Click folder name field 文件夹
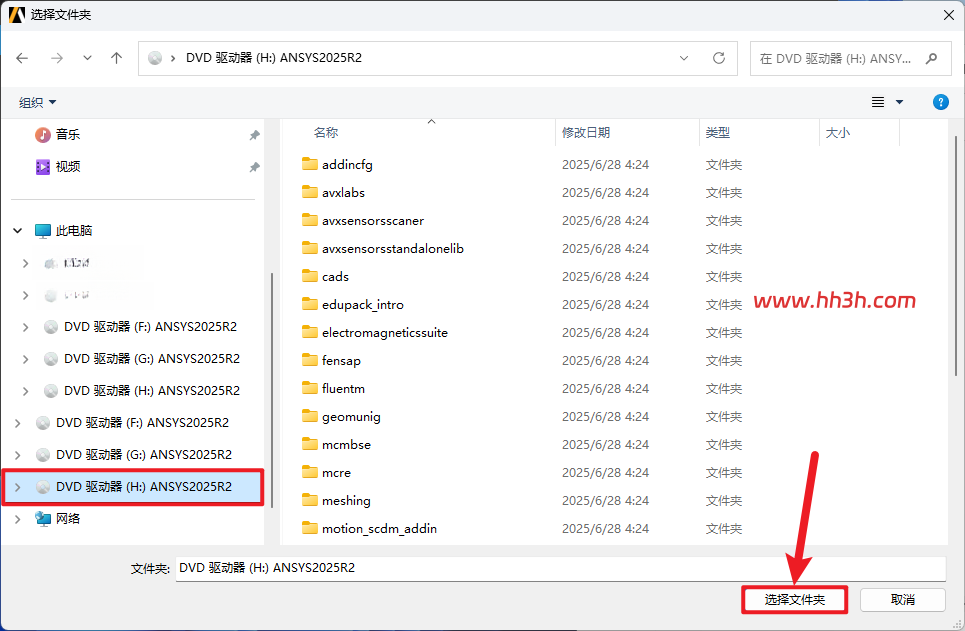 (561, 568)
